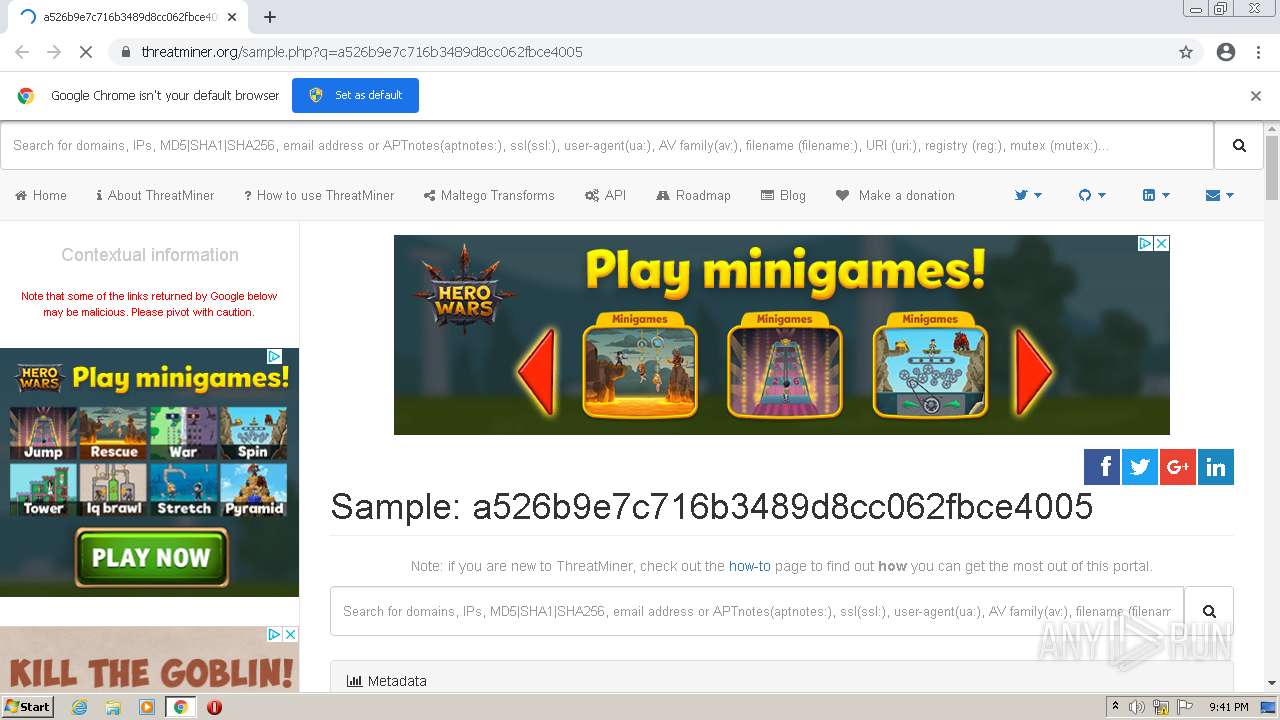Click right red arrow in banner ad
1280x720 pixels.
(x=1034, y=373)
